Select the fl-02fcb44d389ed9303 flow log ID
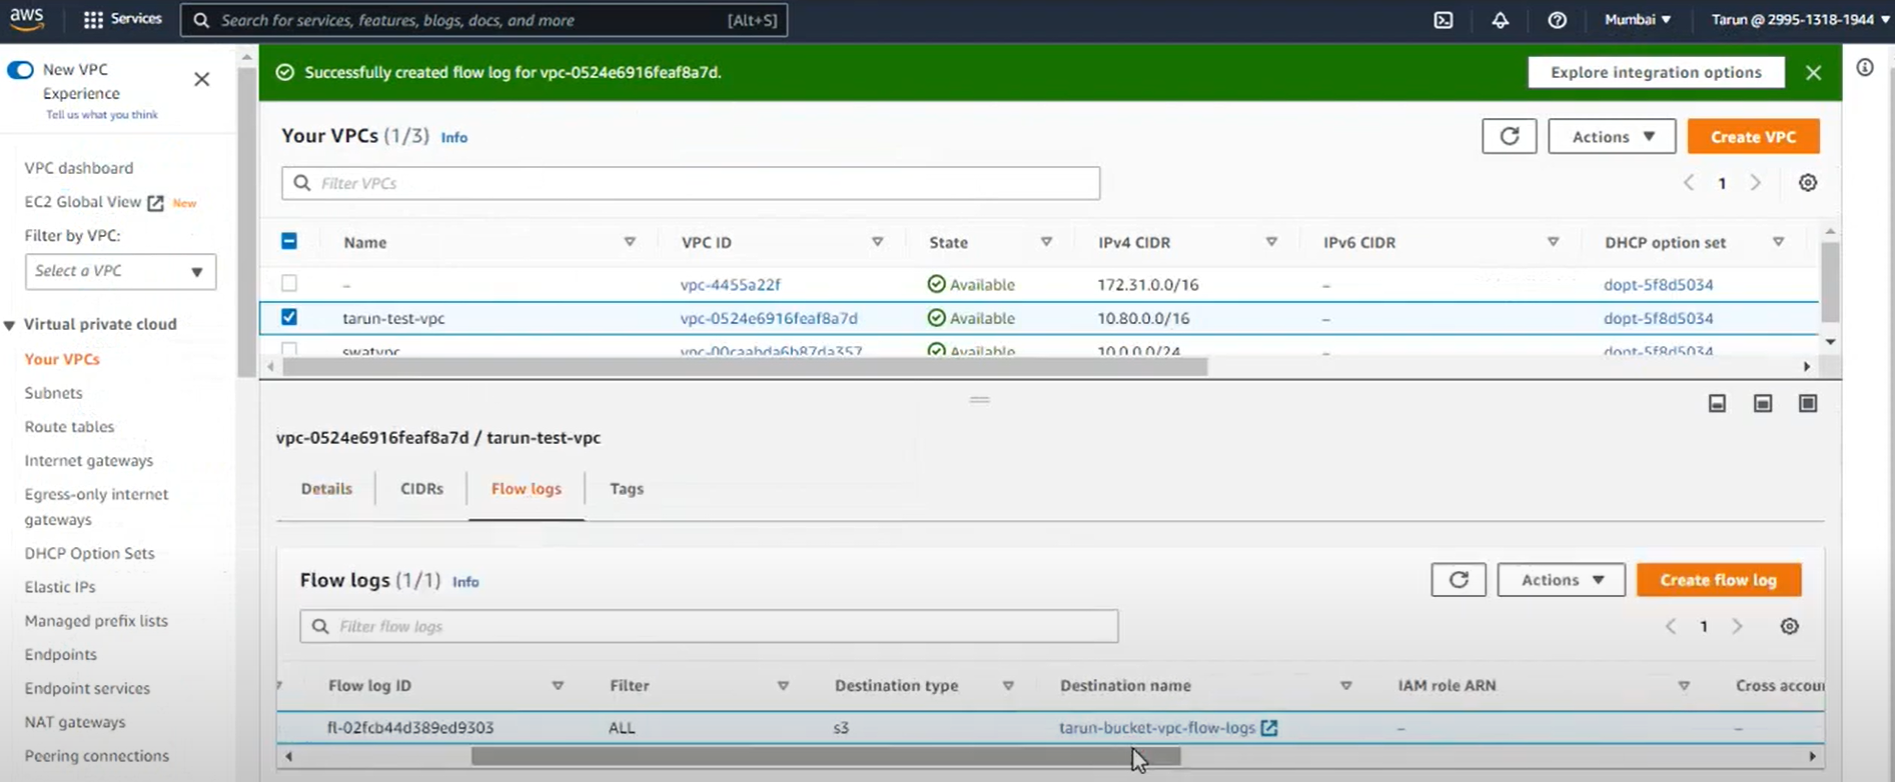This screenshot has width=1895, height=782. 410,728
